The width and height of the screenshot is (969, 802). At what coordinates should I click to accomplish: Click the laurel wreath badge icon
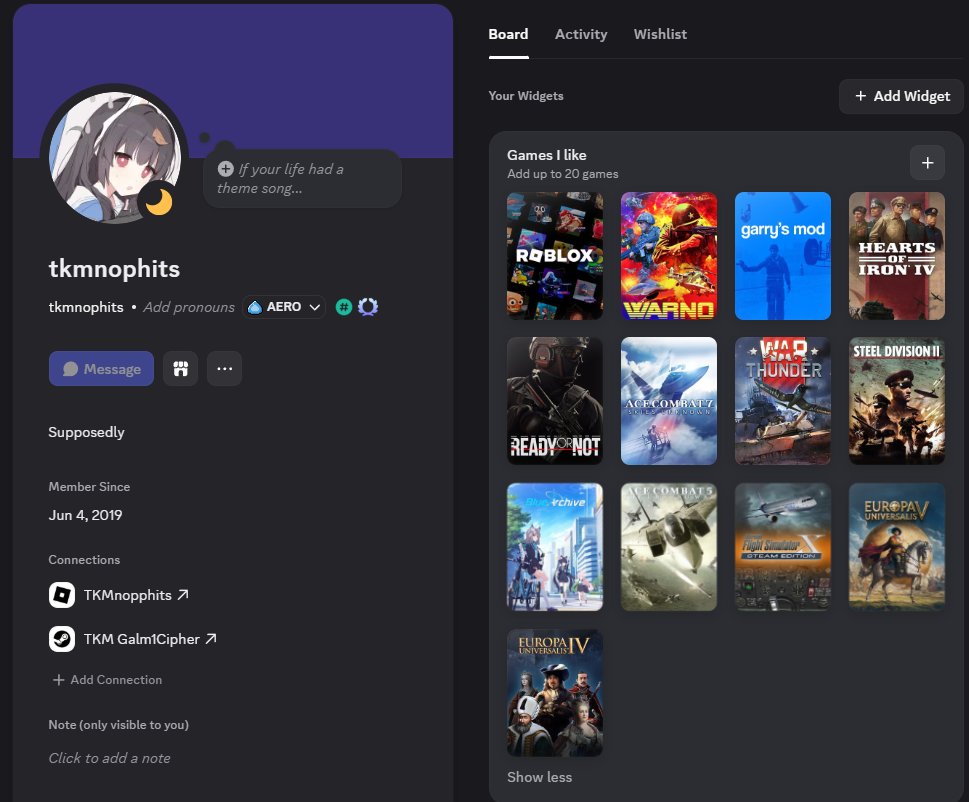click(368, 306)
